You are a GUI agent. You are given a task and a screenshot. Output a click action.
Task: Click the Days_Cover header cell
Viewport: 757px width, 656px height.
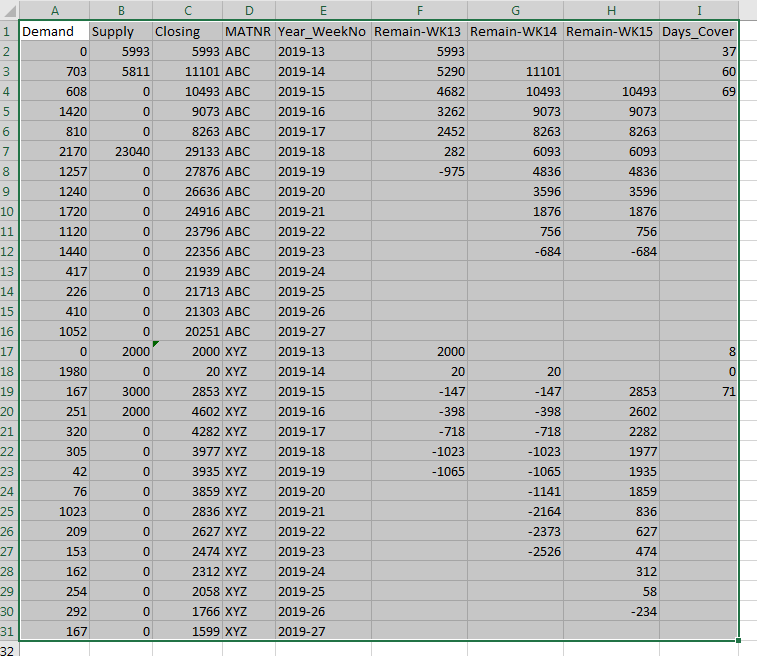[x=699, y=31]
